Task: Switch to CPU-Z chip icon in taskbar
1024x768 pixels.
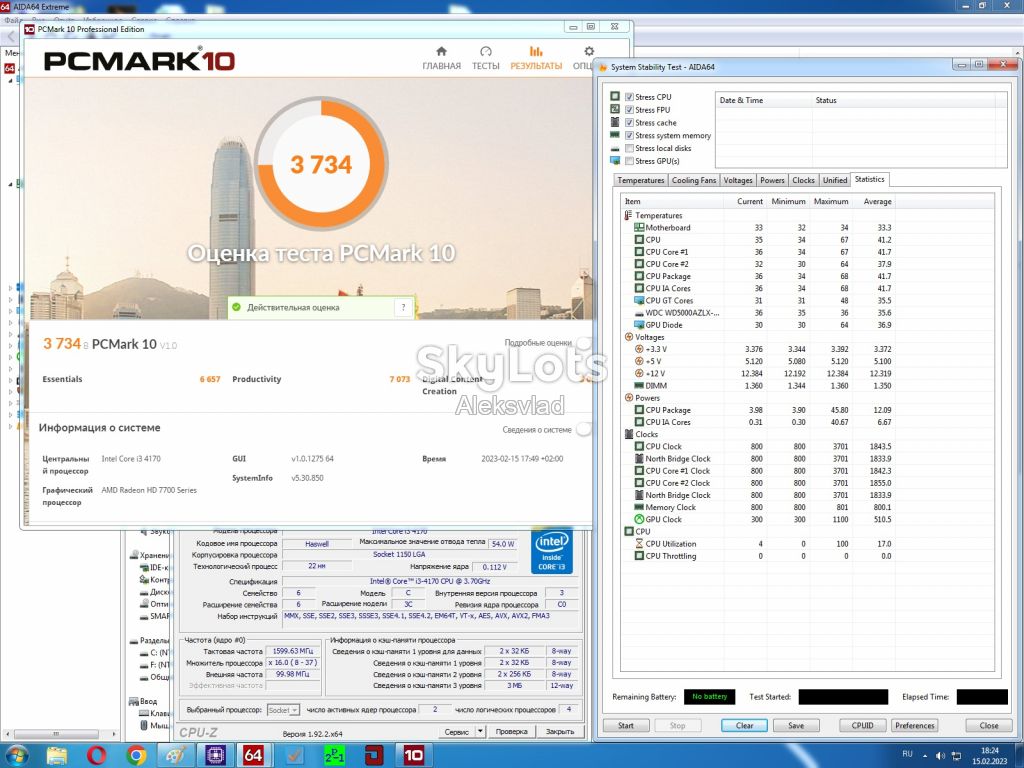Action: pos(215,756)
